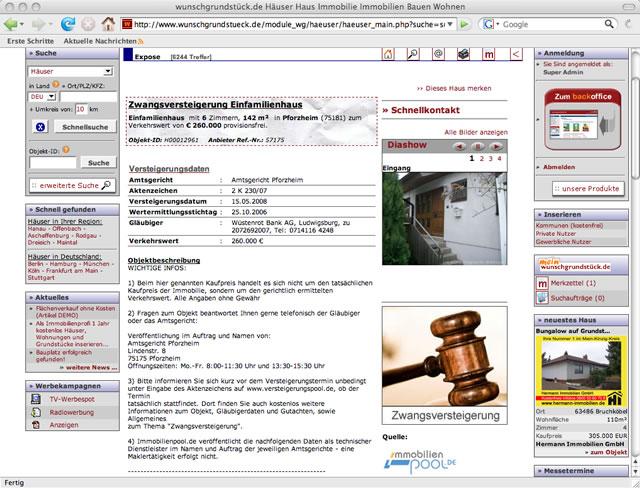Click the Bungalow house thumbnail
Viewport: 640px width, 488px height.
(x=579, y=371)
